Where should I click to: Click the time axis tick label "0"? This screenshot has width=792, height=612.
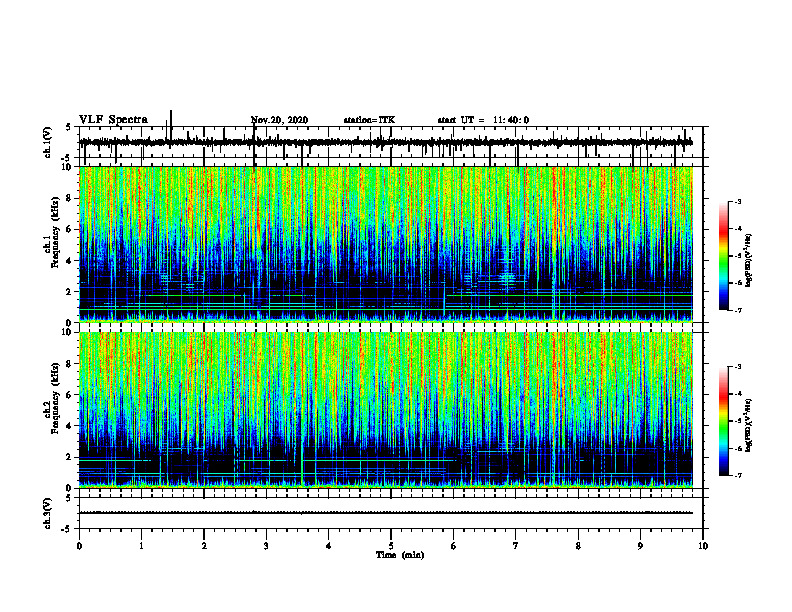tap(79, 546)
